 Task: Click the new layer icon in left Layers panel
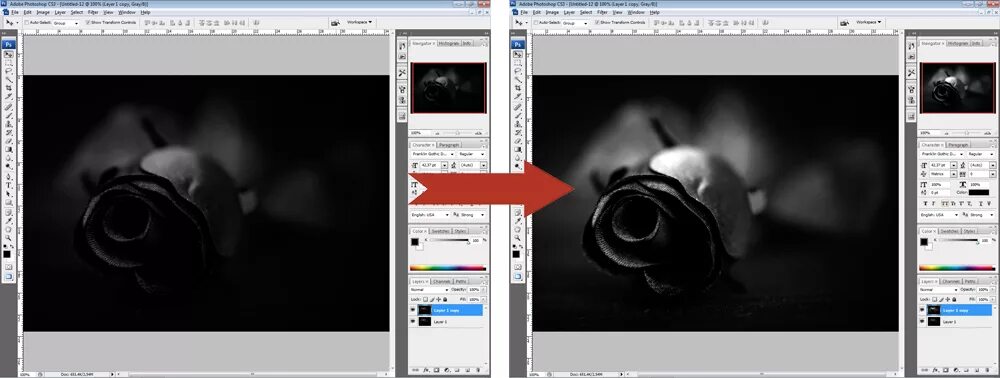[467, 370]
